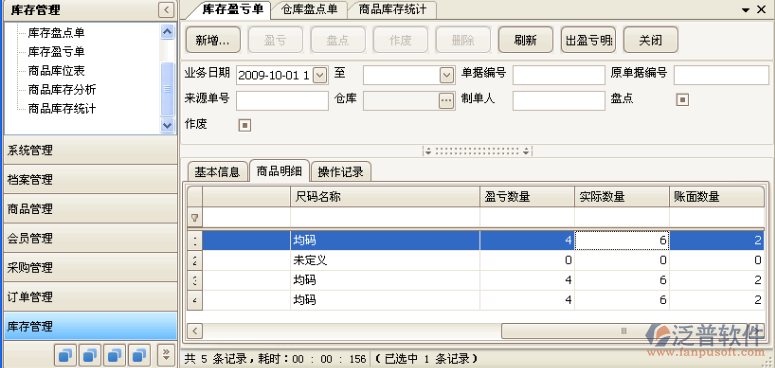Toggle the 作废 filter checkbox

click(245, 125)
